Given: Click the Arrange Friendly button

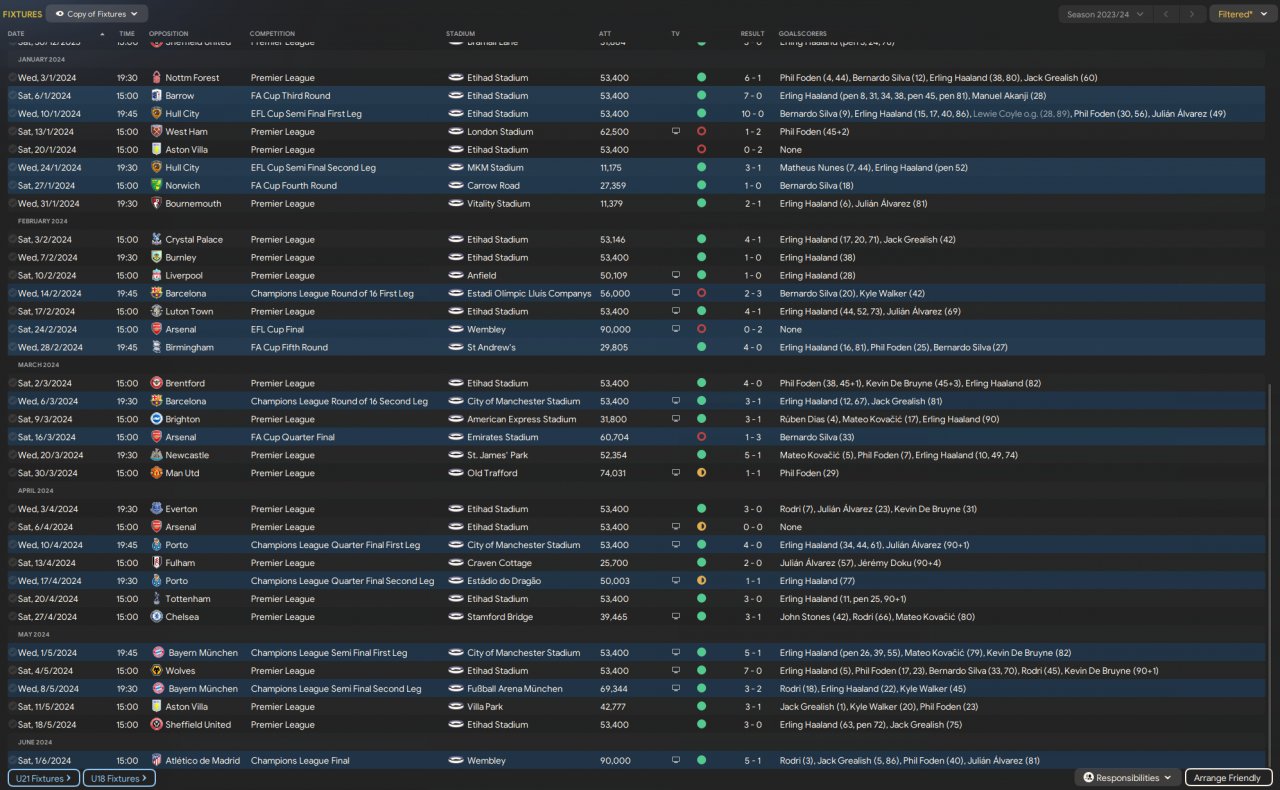Looking at the screenshot, I should (1229, 778).
